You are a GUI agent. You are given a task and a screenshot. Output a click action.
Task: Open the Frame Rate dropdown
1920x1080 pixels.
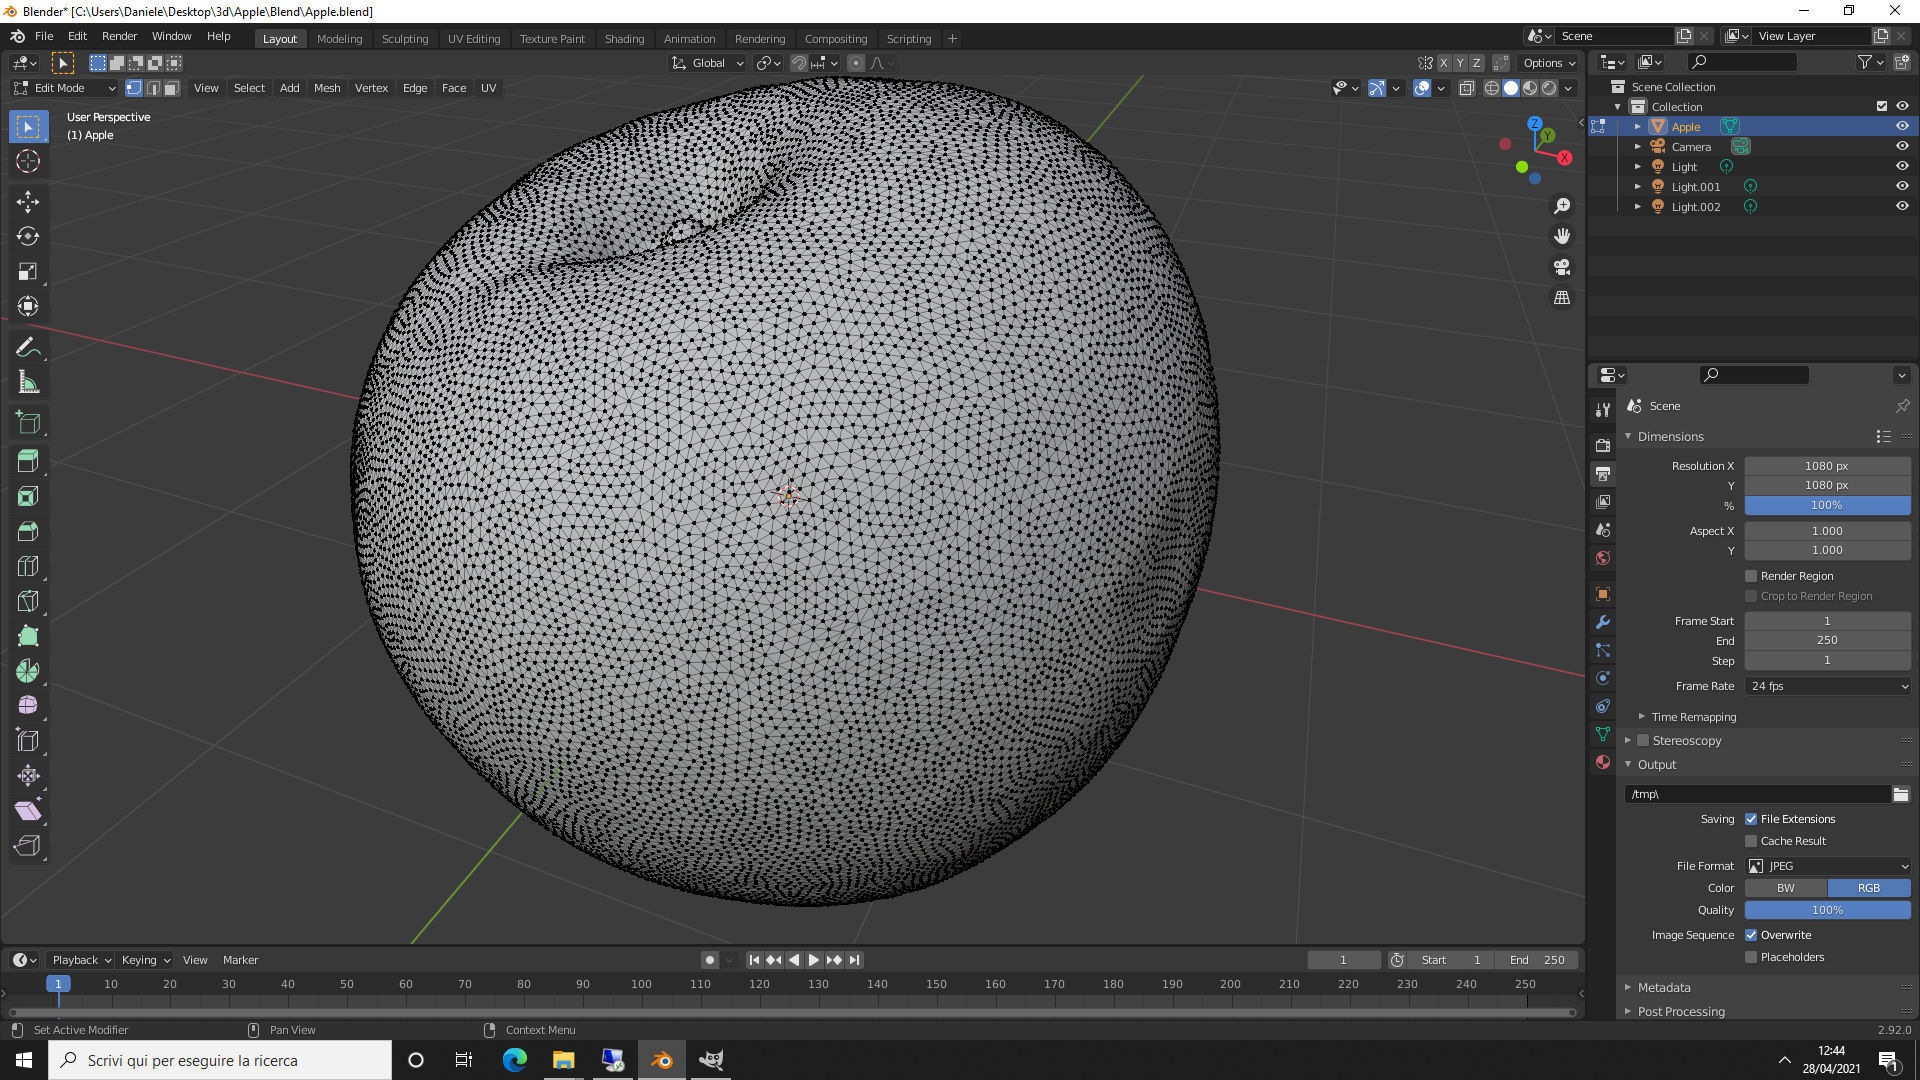[1828, 686]
